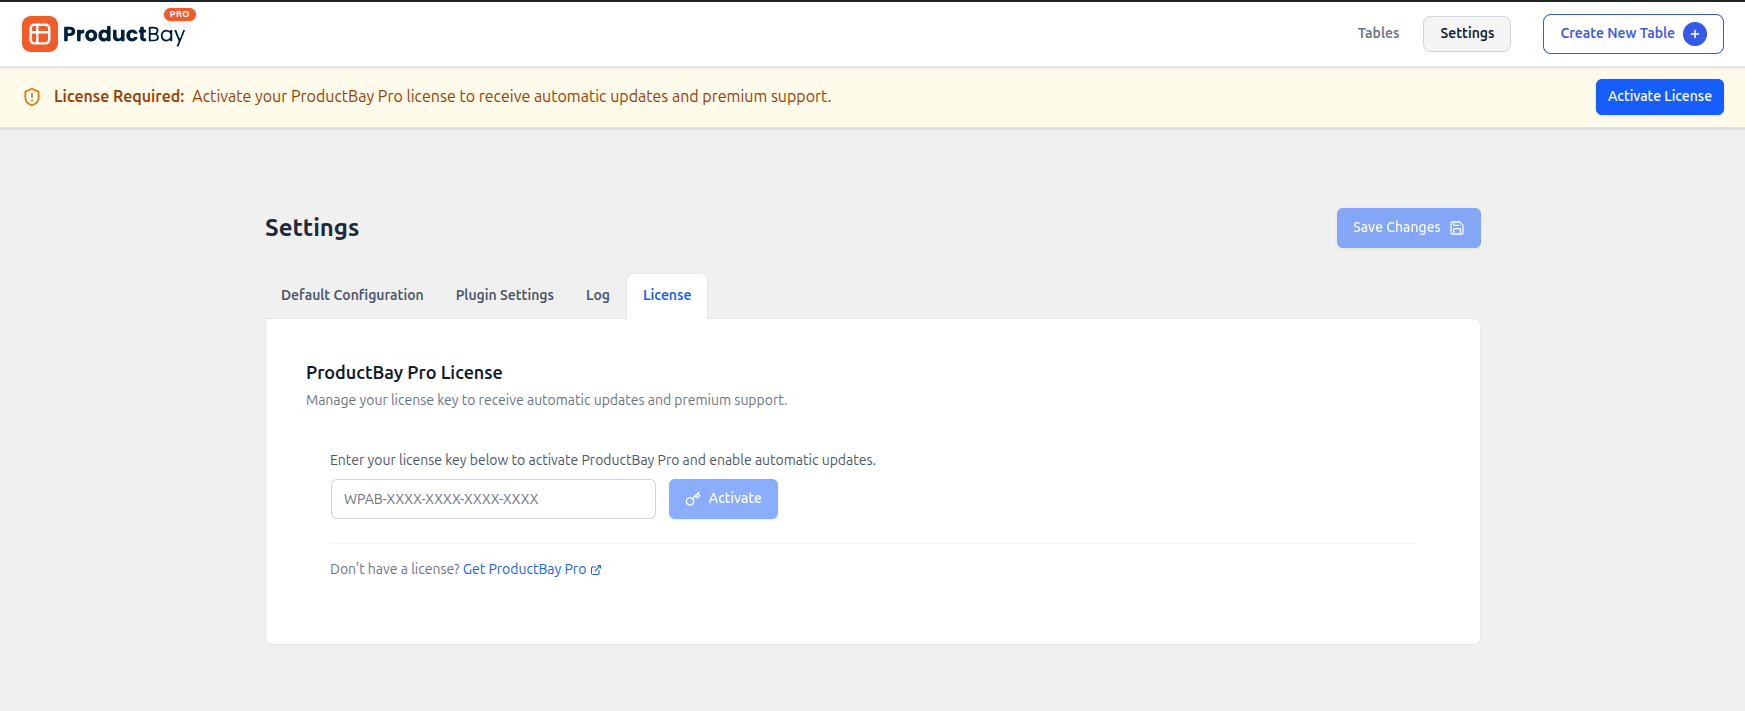Screen dimensions: 1745x711
Task: Switch to the Default Configuration tab
Action: click(352, 295)
